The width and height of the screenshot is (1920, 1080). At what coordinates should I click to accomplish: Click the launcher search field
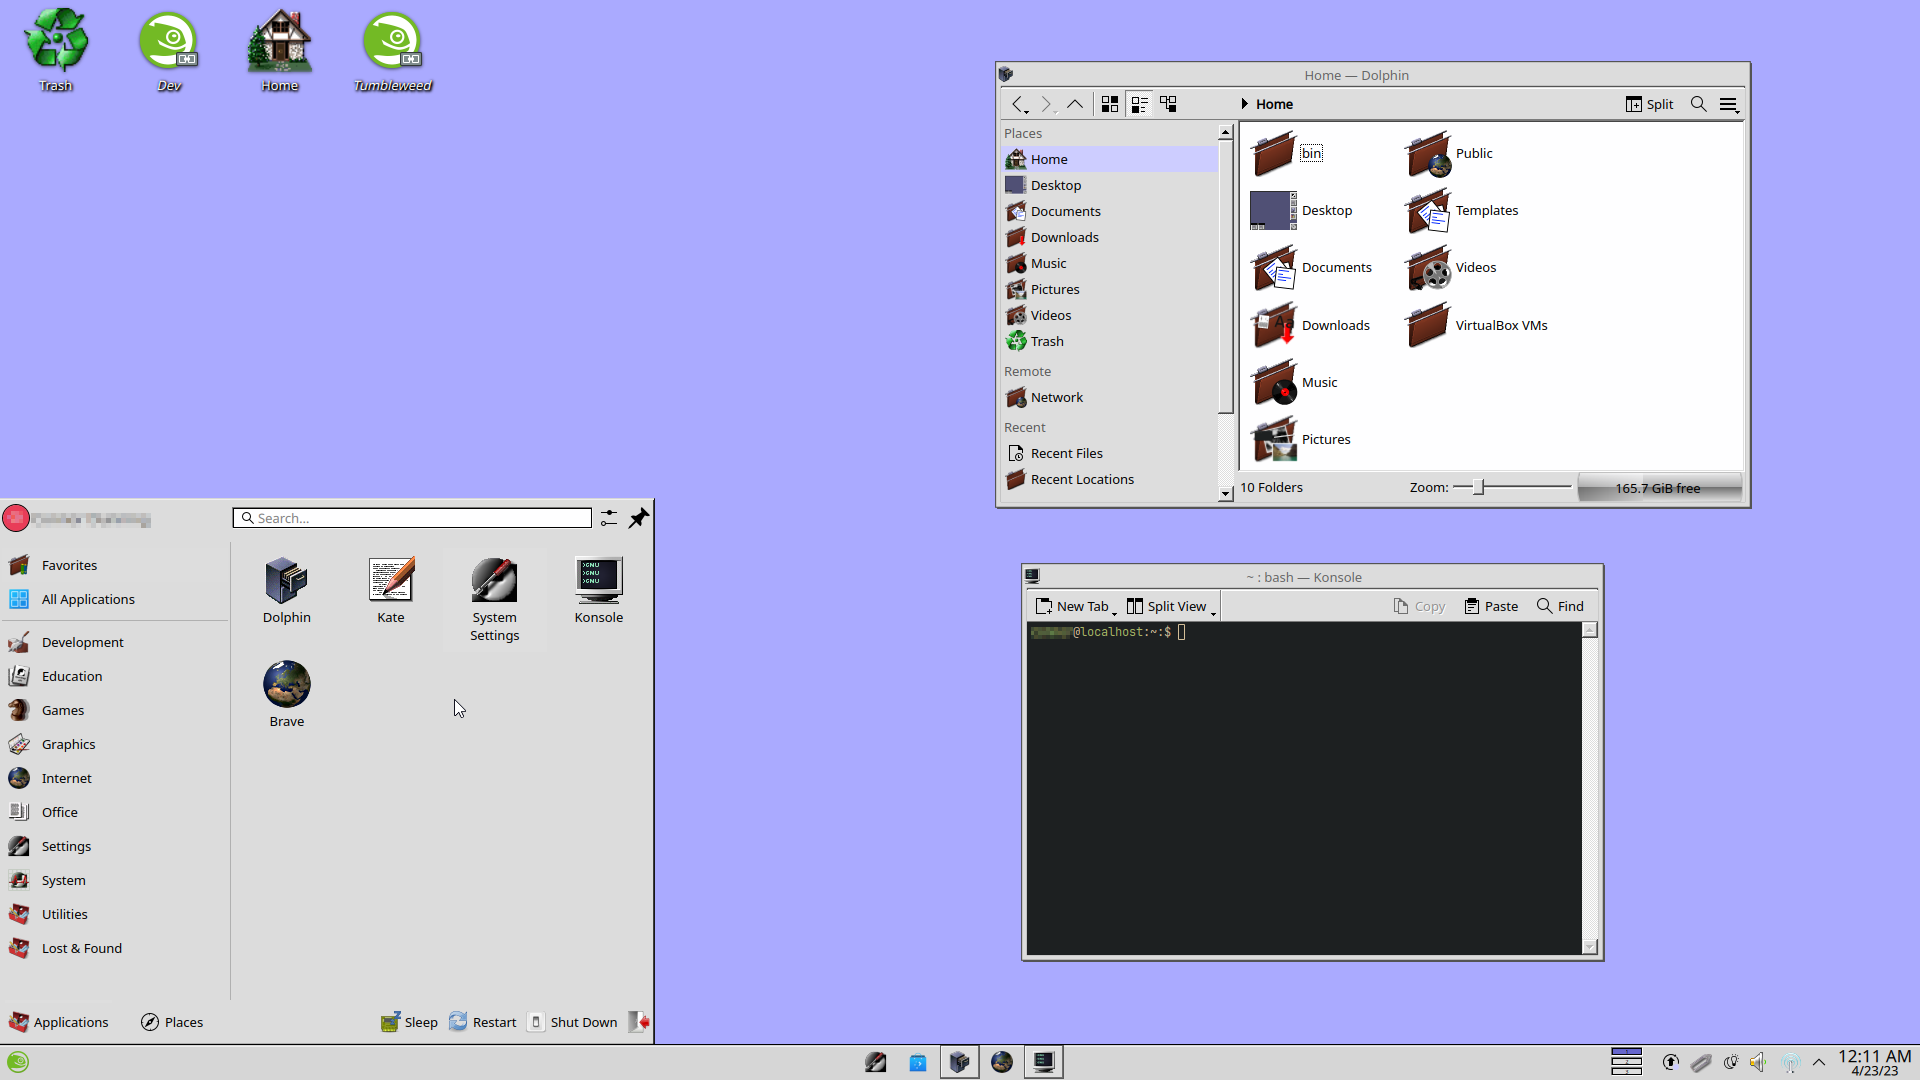pos(411,517)
